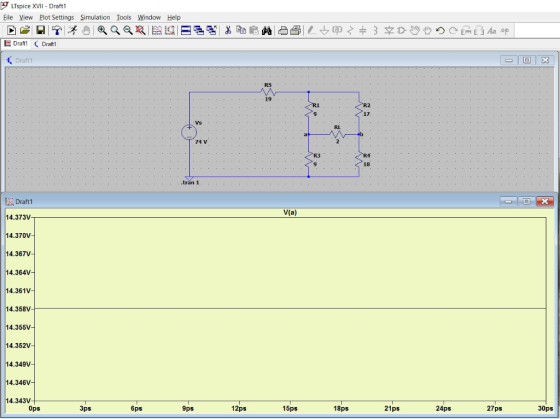The image size is (560, 419).
Task: Select the Label Net tool
Action: point(337,31)
